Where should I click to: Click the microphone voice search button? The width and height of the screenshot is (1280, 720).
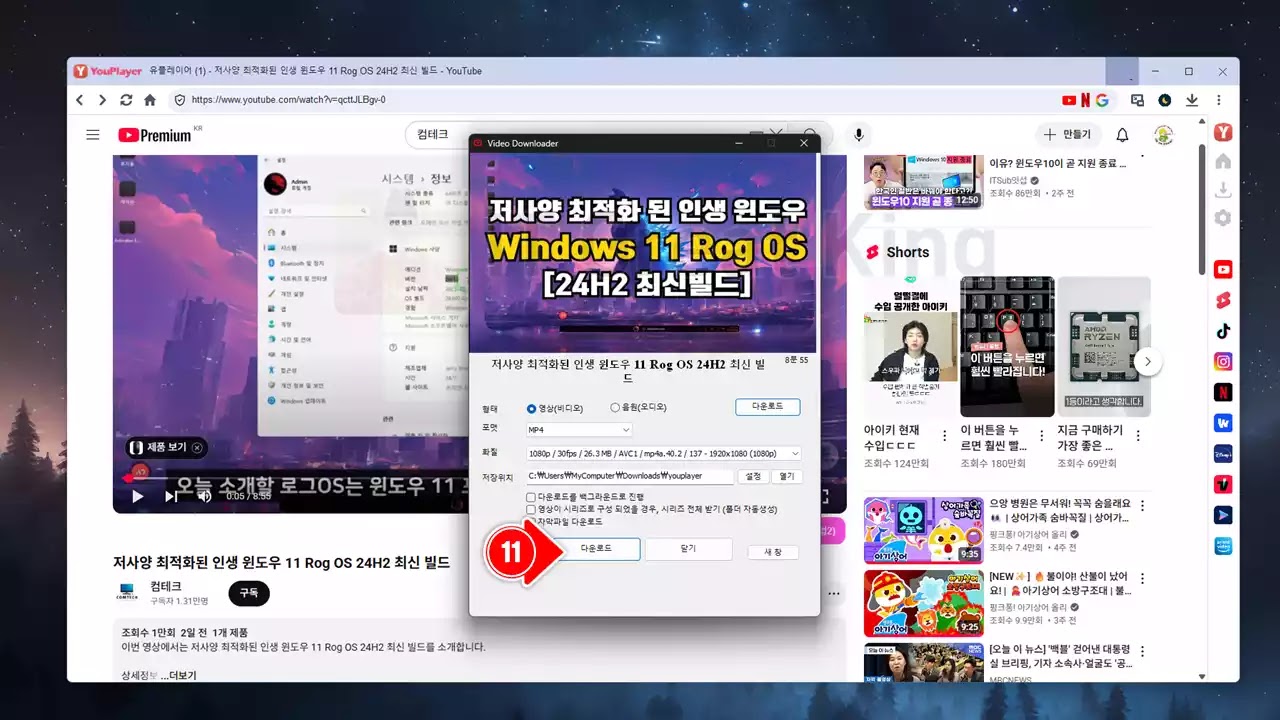pyautogui.click(x=857, y=135)
